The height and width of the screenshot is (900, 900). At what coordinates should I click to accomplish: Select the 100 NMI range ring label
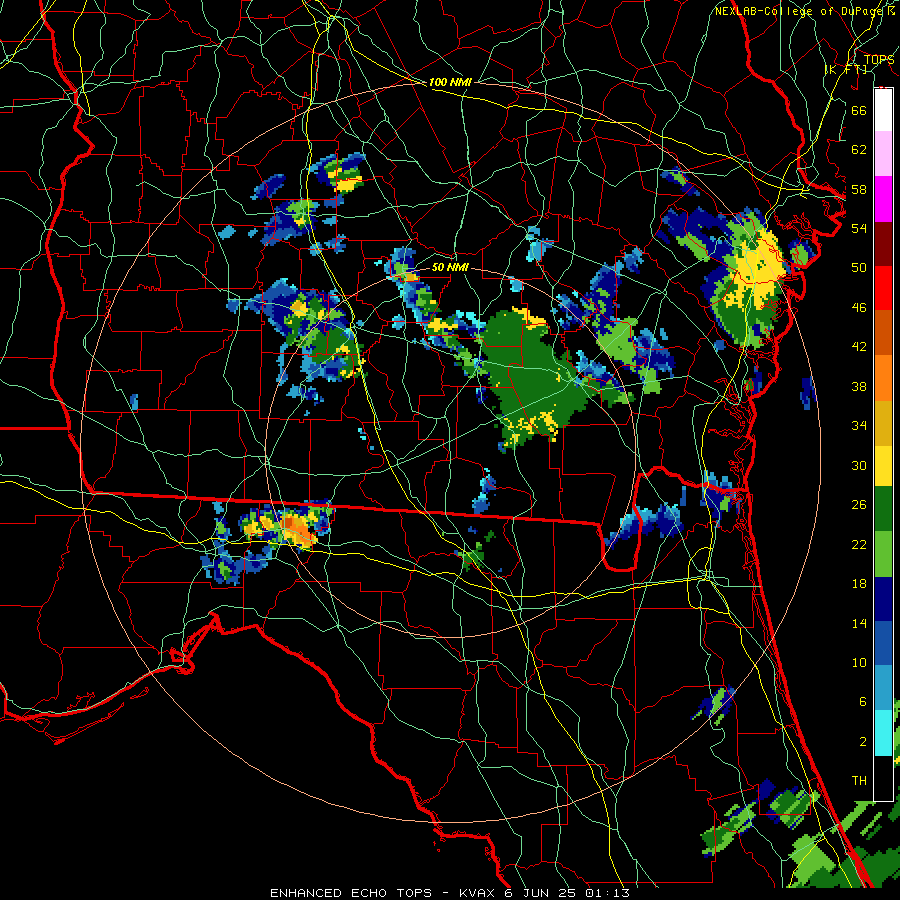[450, 82]
